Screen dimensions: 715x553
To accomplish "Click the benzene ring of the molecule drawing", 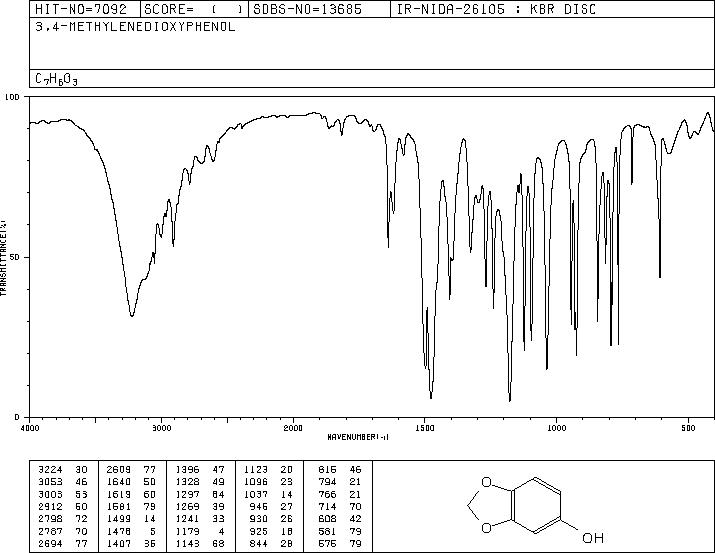I will (536, 505).
